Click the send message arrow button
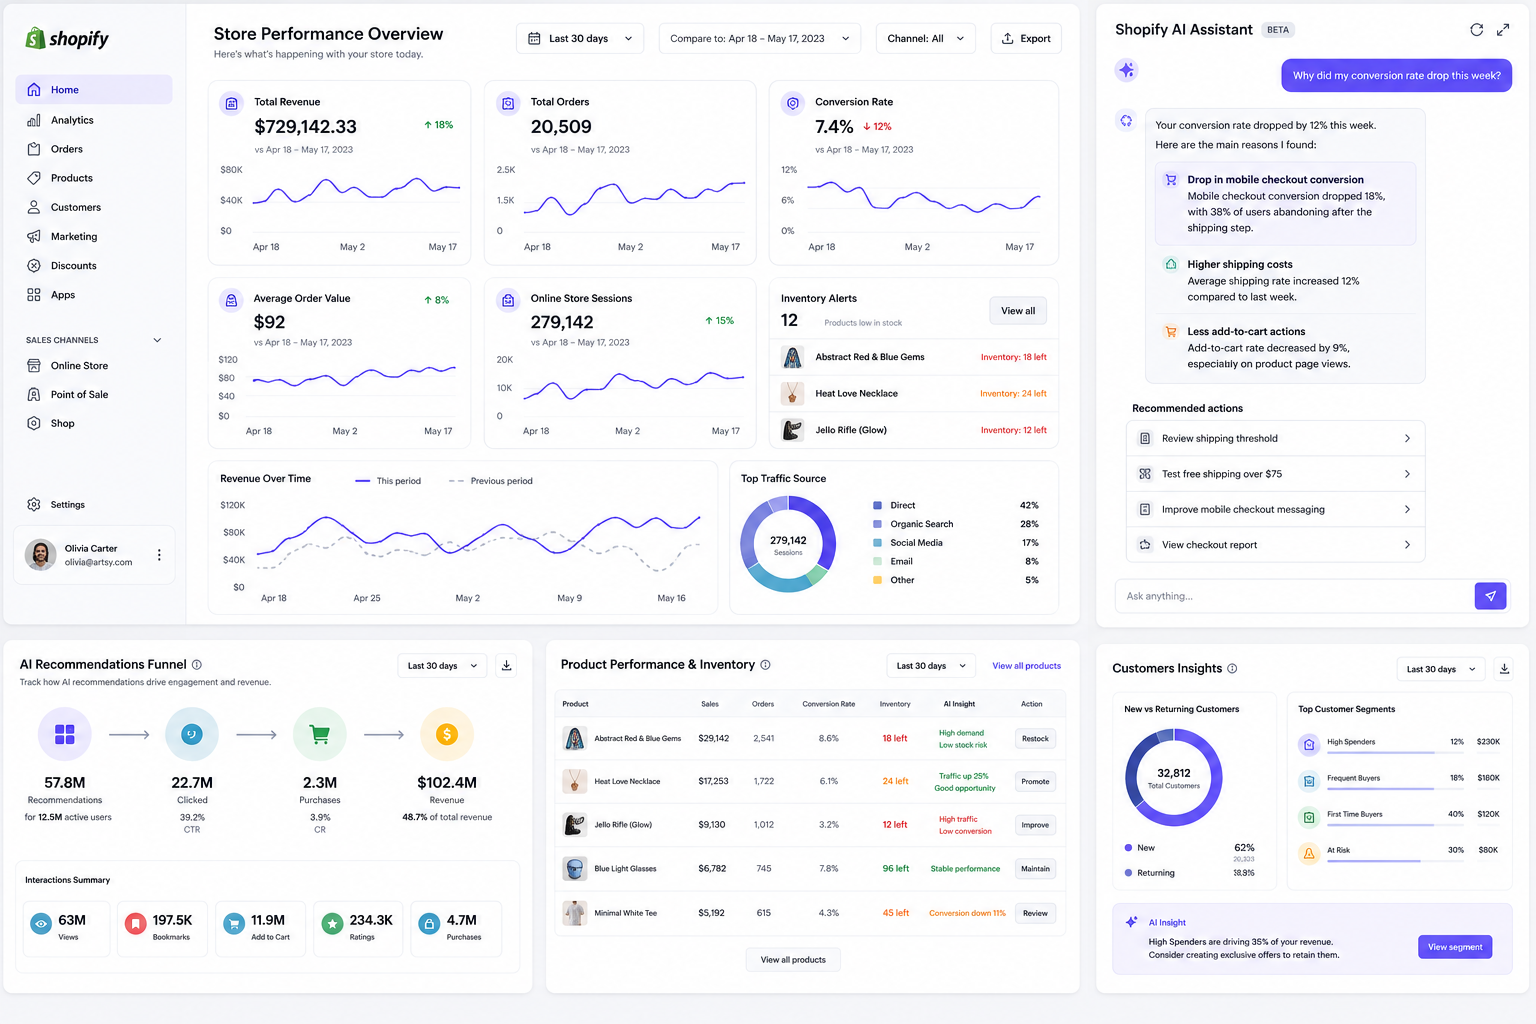 coord(1490,596)
